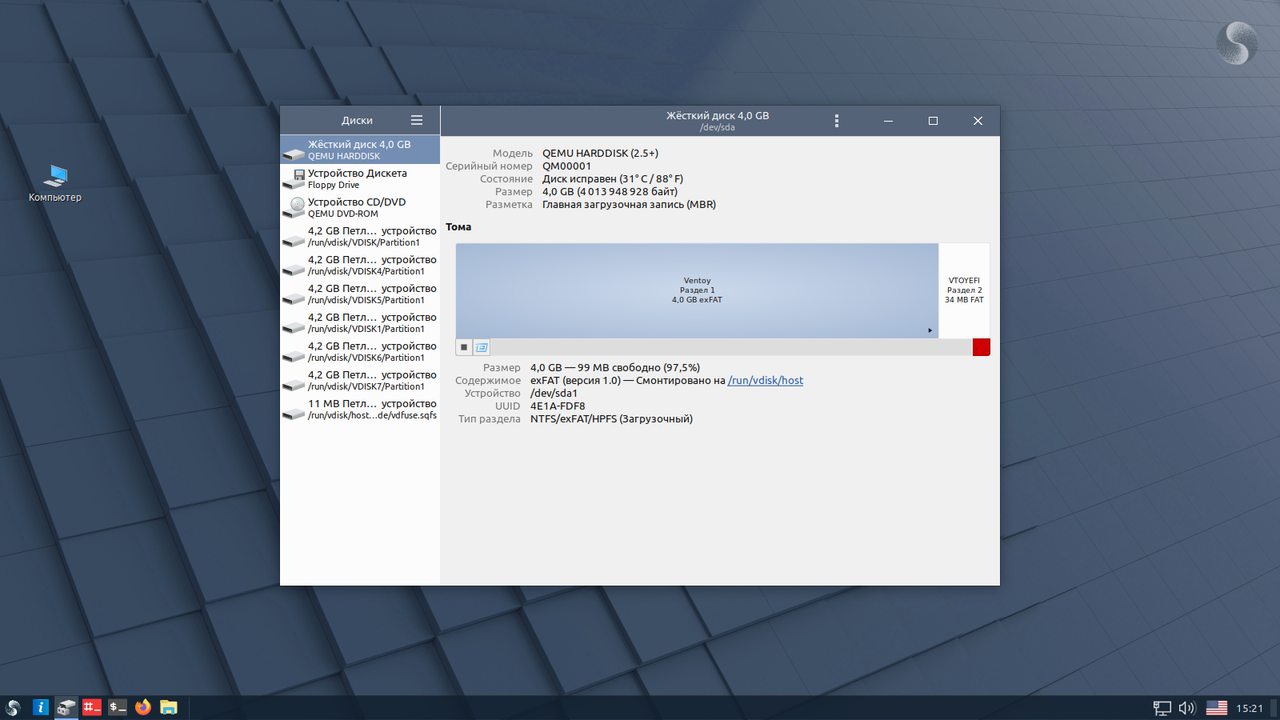Viewport: 1280px width, 720px height.
Task: Select Жёсткий диск 4,0 GB drive
Action: (360, 150)
